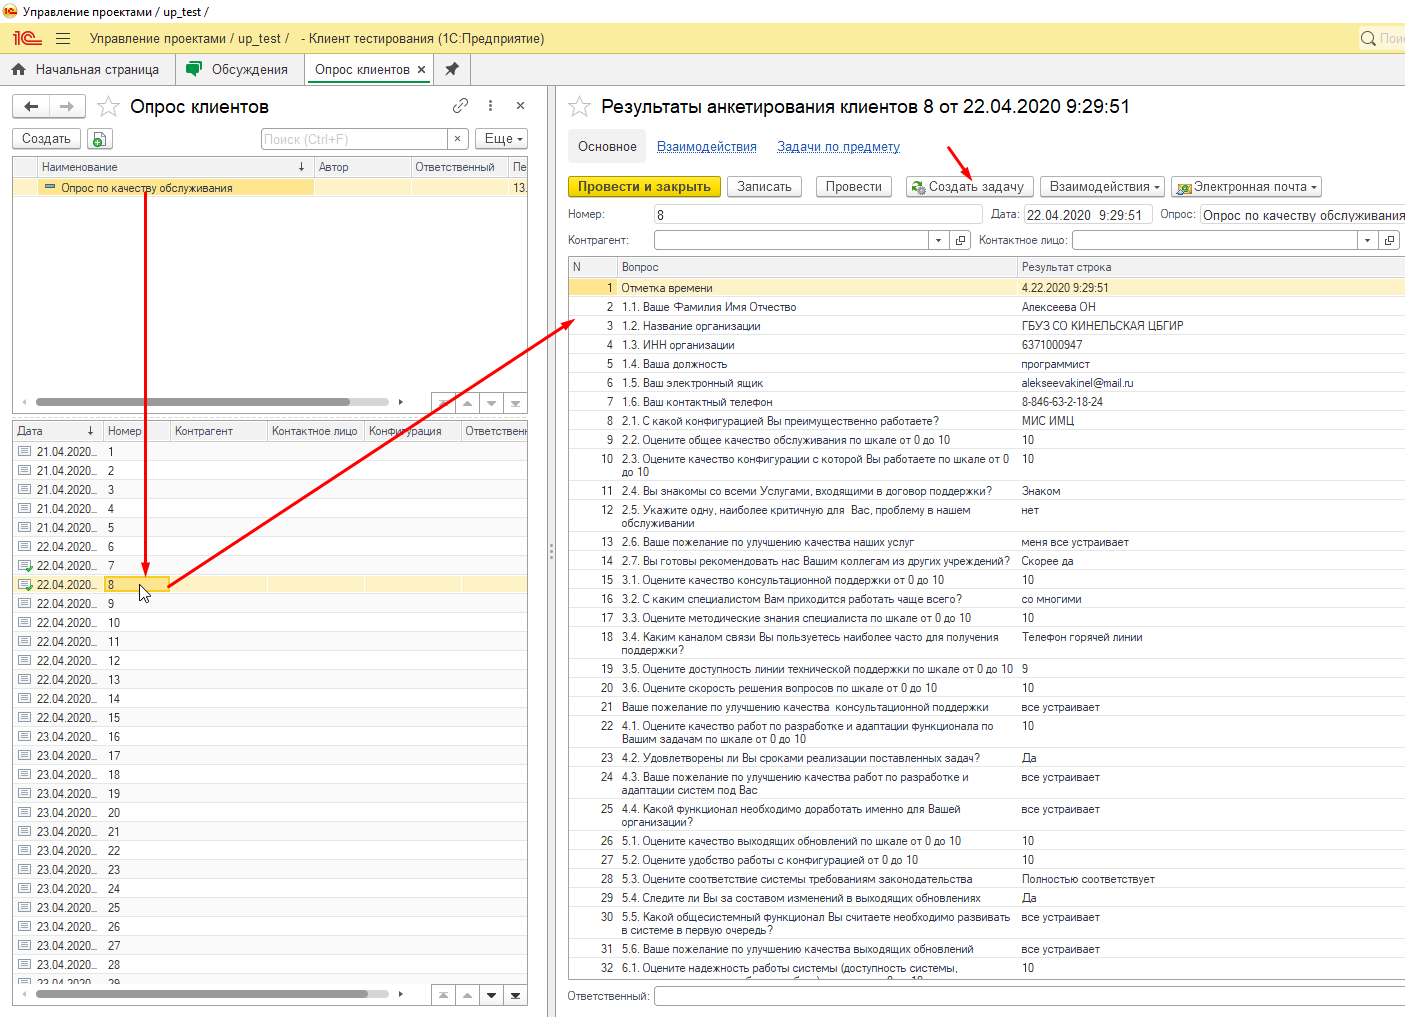Open the Контрагент field dropdown arrow
The image size is (1405, 1017).
click(938, 241)
